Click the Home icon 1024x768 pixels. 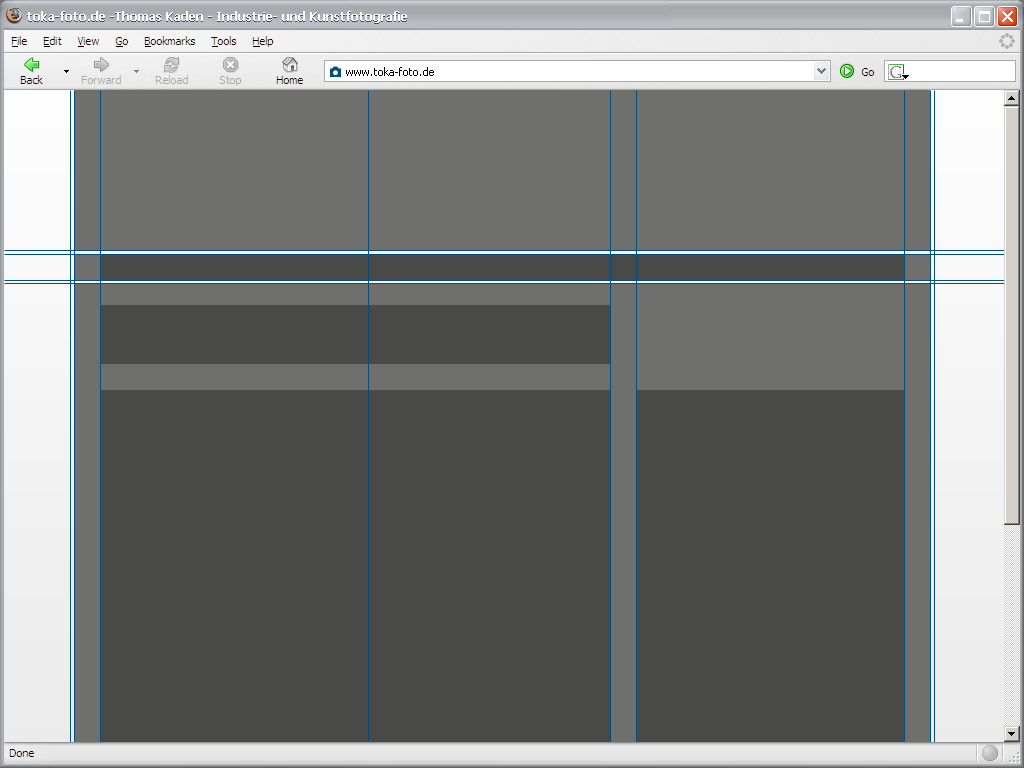point(289,64)
